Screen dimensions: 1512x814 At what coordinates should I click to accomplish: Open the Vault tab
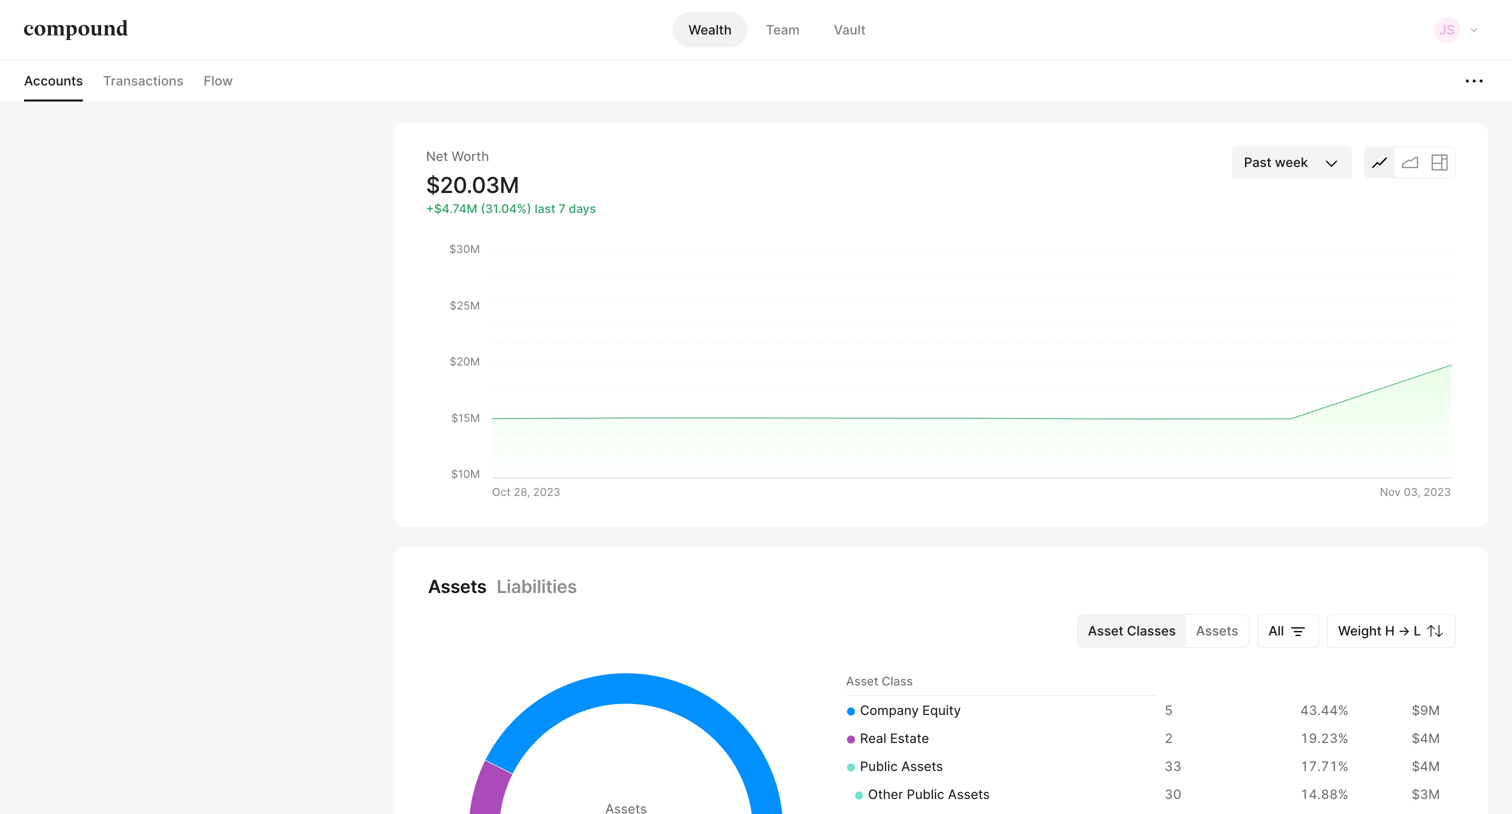[x=850, y=30]
